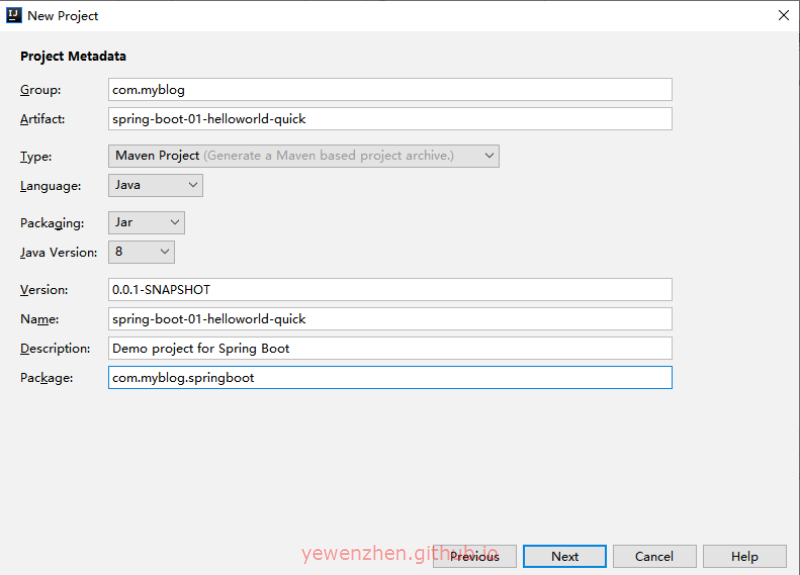Screen dimensions: 800x575
Task: Focus the Package input field
Action: (x=390, y=377)
